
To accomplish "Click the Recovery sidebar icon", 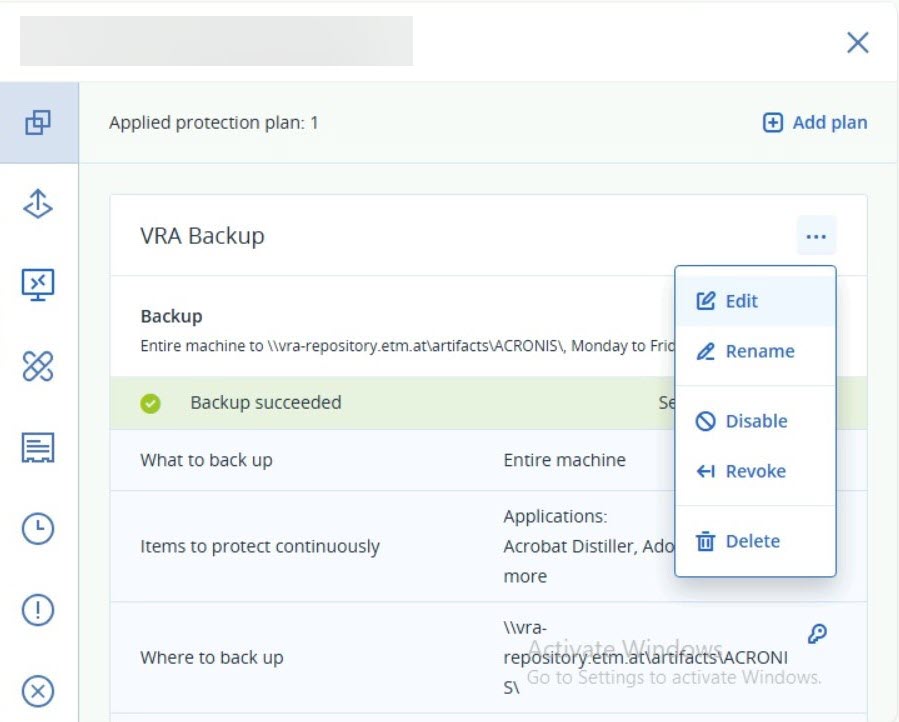I will click(38, 204).
